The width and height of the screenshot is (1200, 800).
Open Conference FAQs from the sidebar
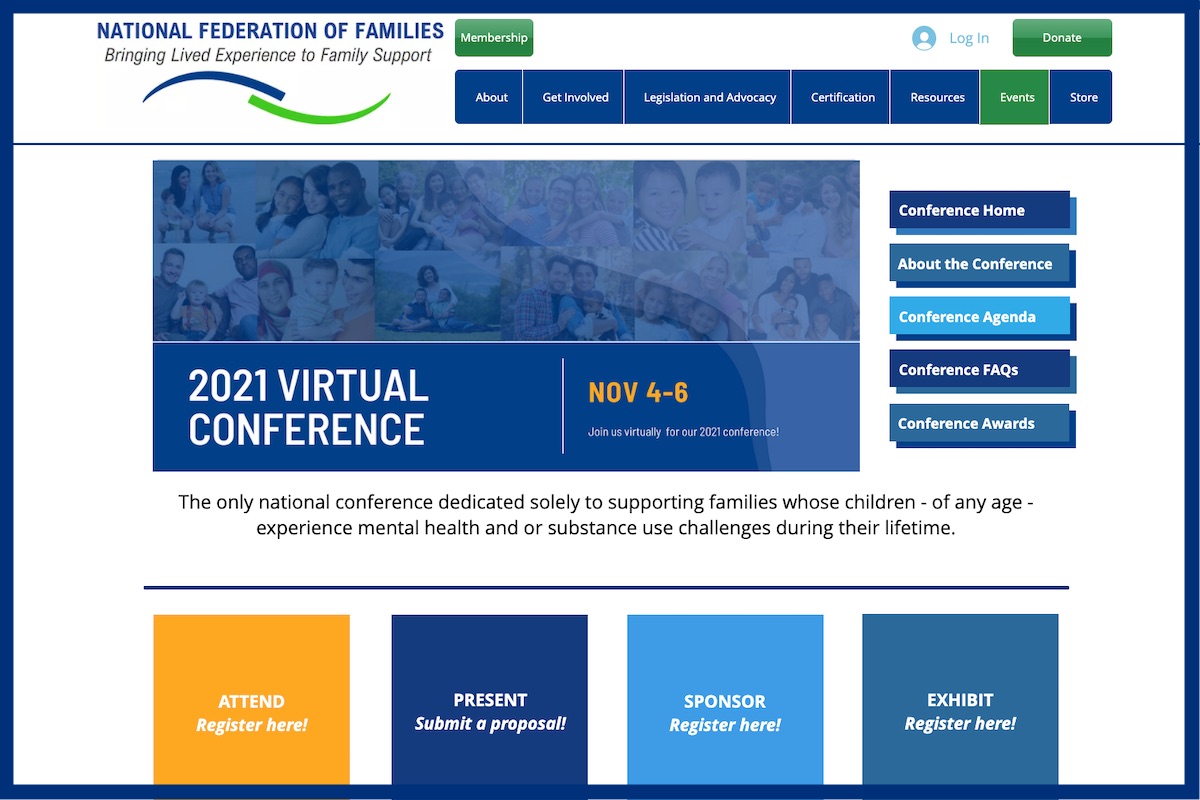pos(980,370)
